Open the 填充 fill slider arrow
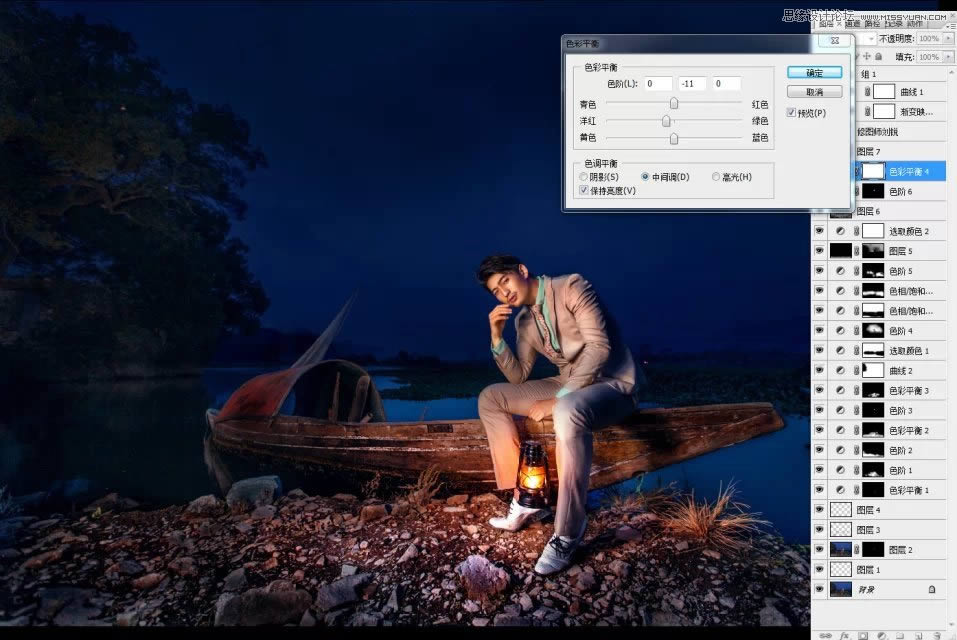The image size is (957, 640). (x=948, y=57)
